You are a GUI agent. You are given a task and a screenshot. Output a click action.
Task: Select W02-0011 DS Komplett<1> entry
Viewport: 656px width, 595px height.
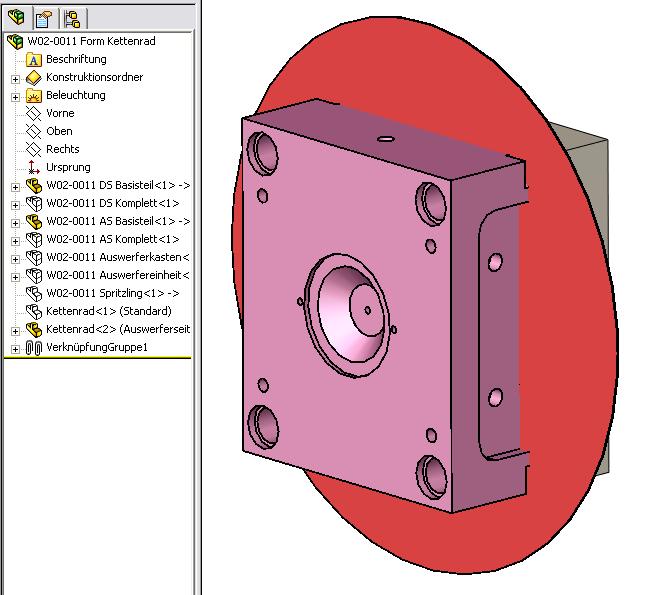113,203
